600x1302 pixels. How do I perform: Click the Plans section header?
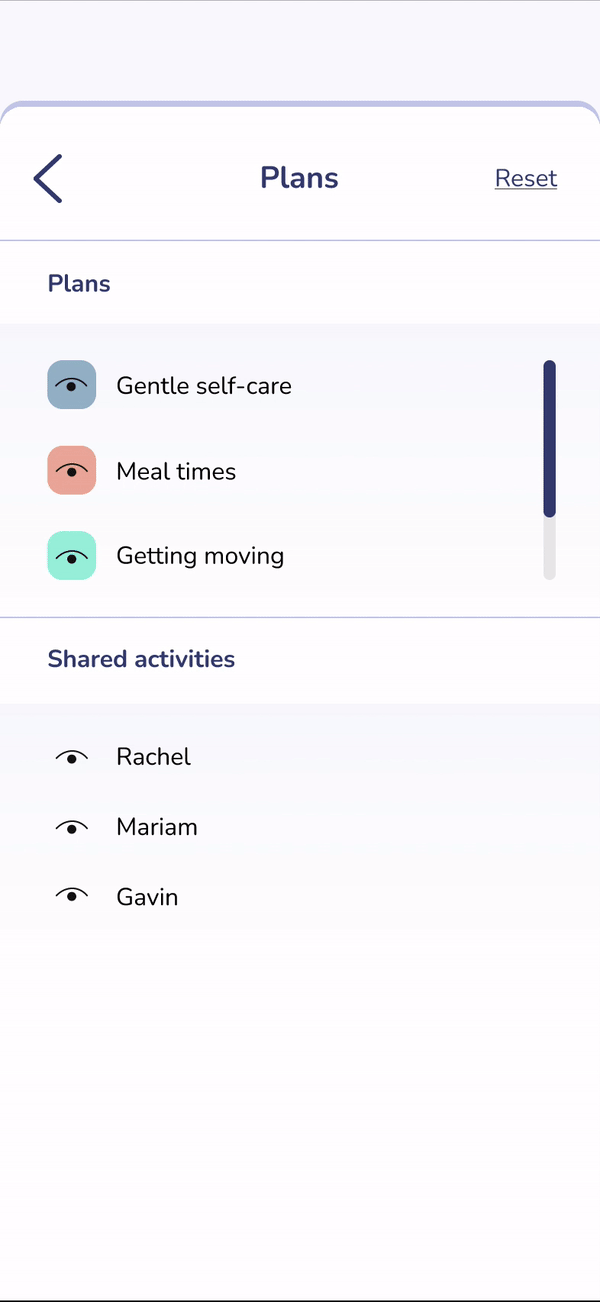point(79,284)
